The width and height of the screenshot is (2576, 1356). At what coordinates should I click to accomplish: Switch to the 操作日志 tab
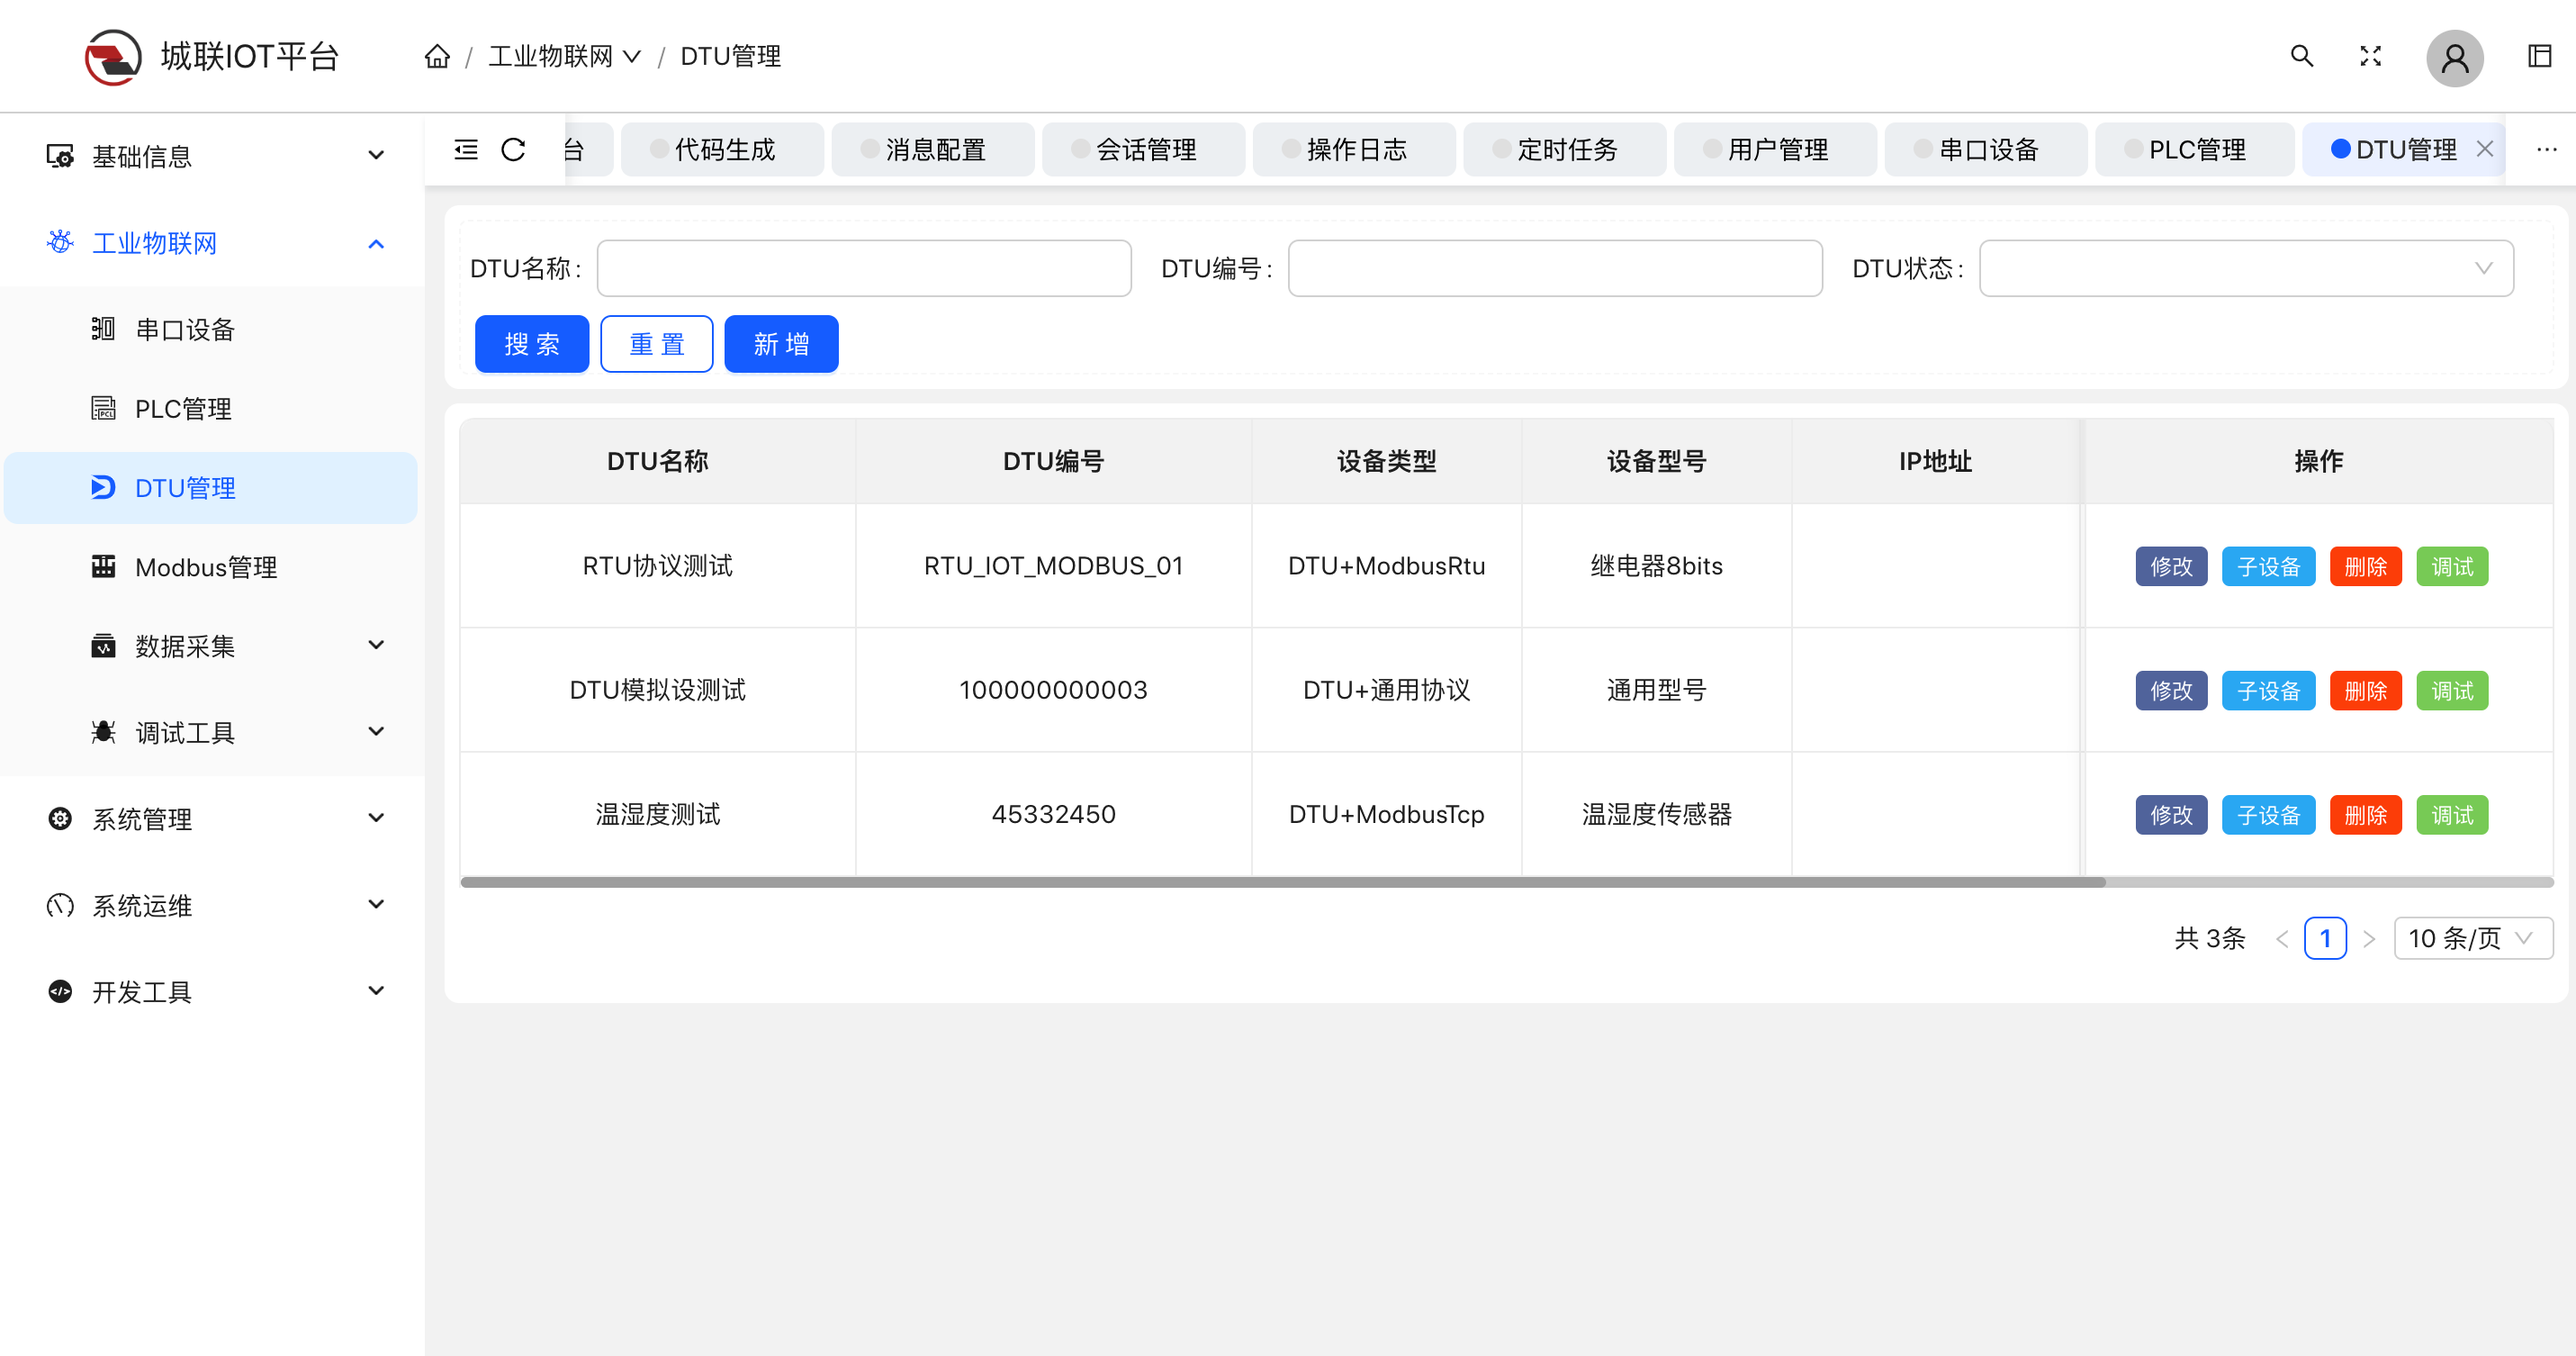pos(1354,150)
